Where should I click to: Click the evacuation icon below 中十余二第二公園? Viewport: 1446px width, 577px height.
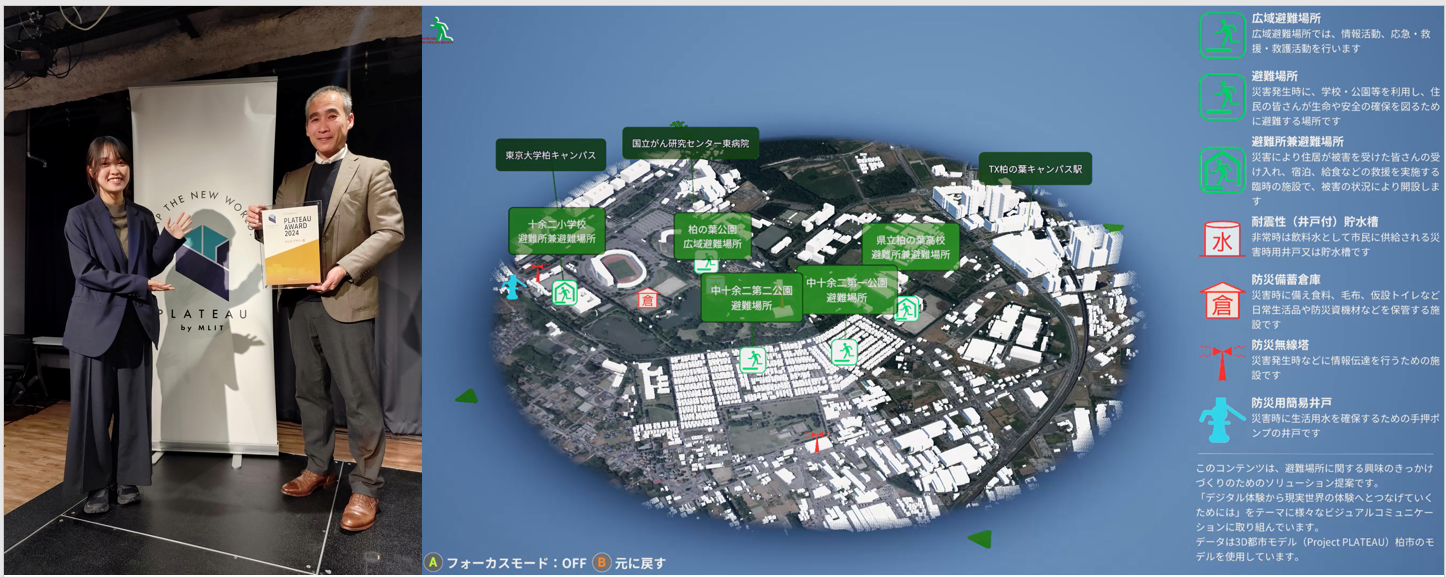pyautogui.click(x=753, y=360)
